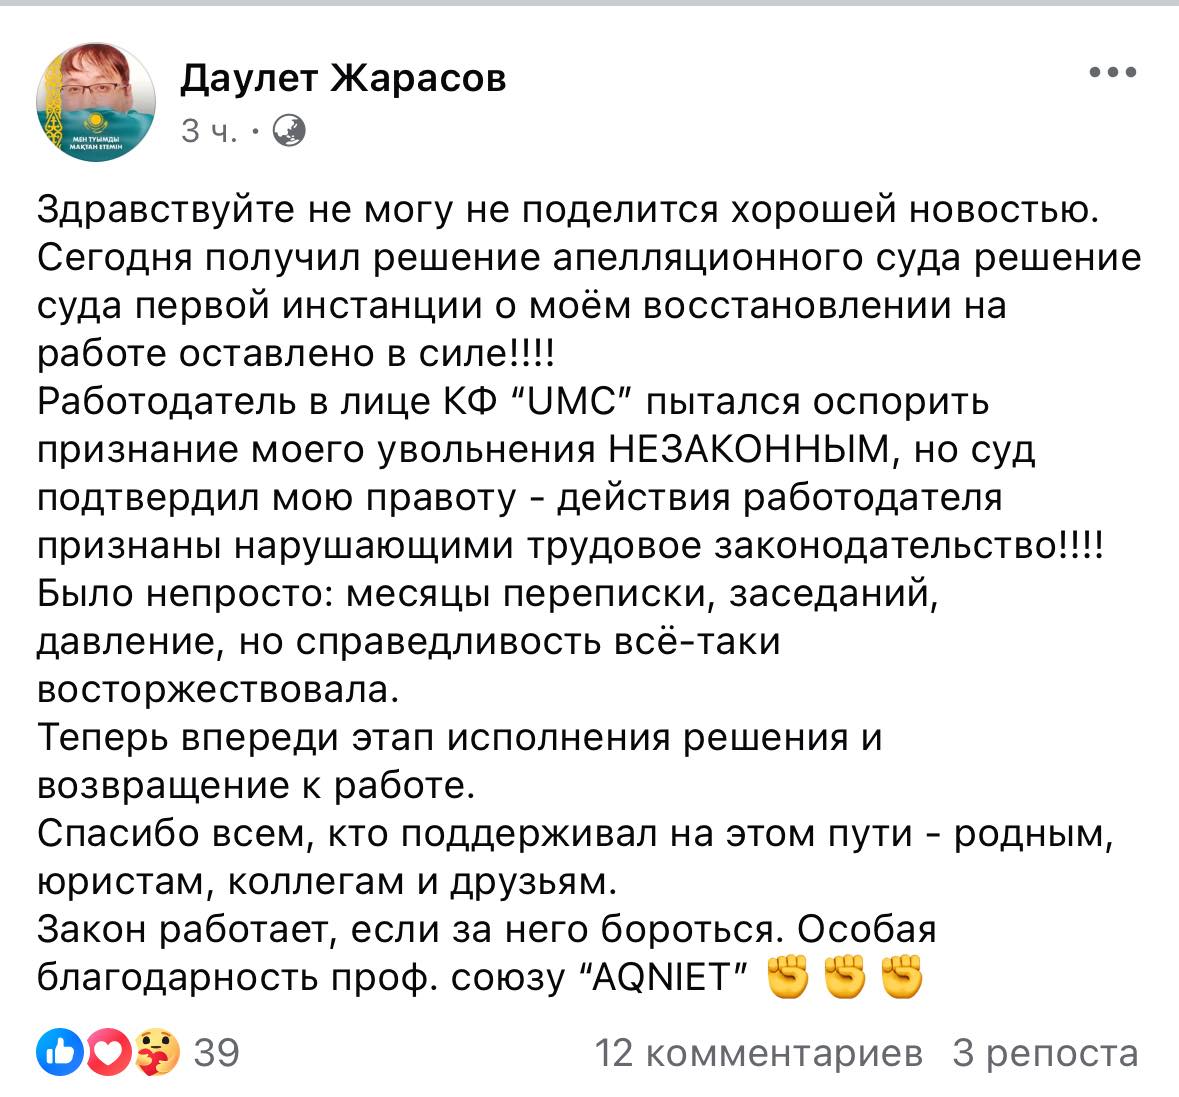Open the post timestamp "3 ч."
This screenshot has width=1179, height=1097.
[x=209, y=131]
